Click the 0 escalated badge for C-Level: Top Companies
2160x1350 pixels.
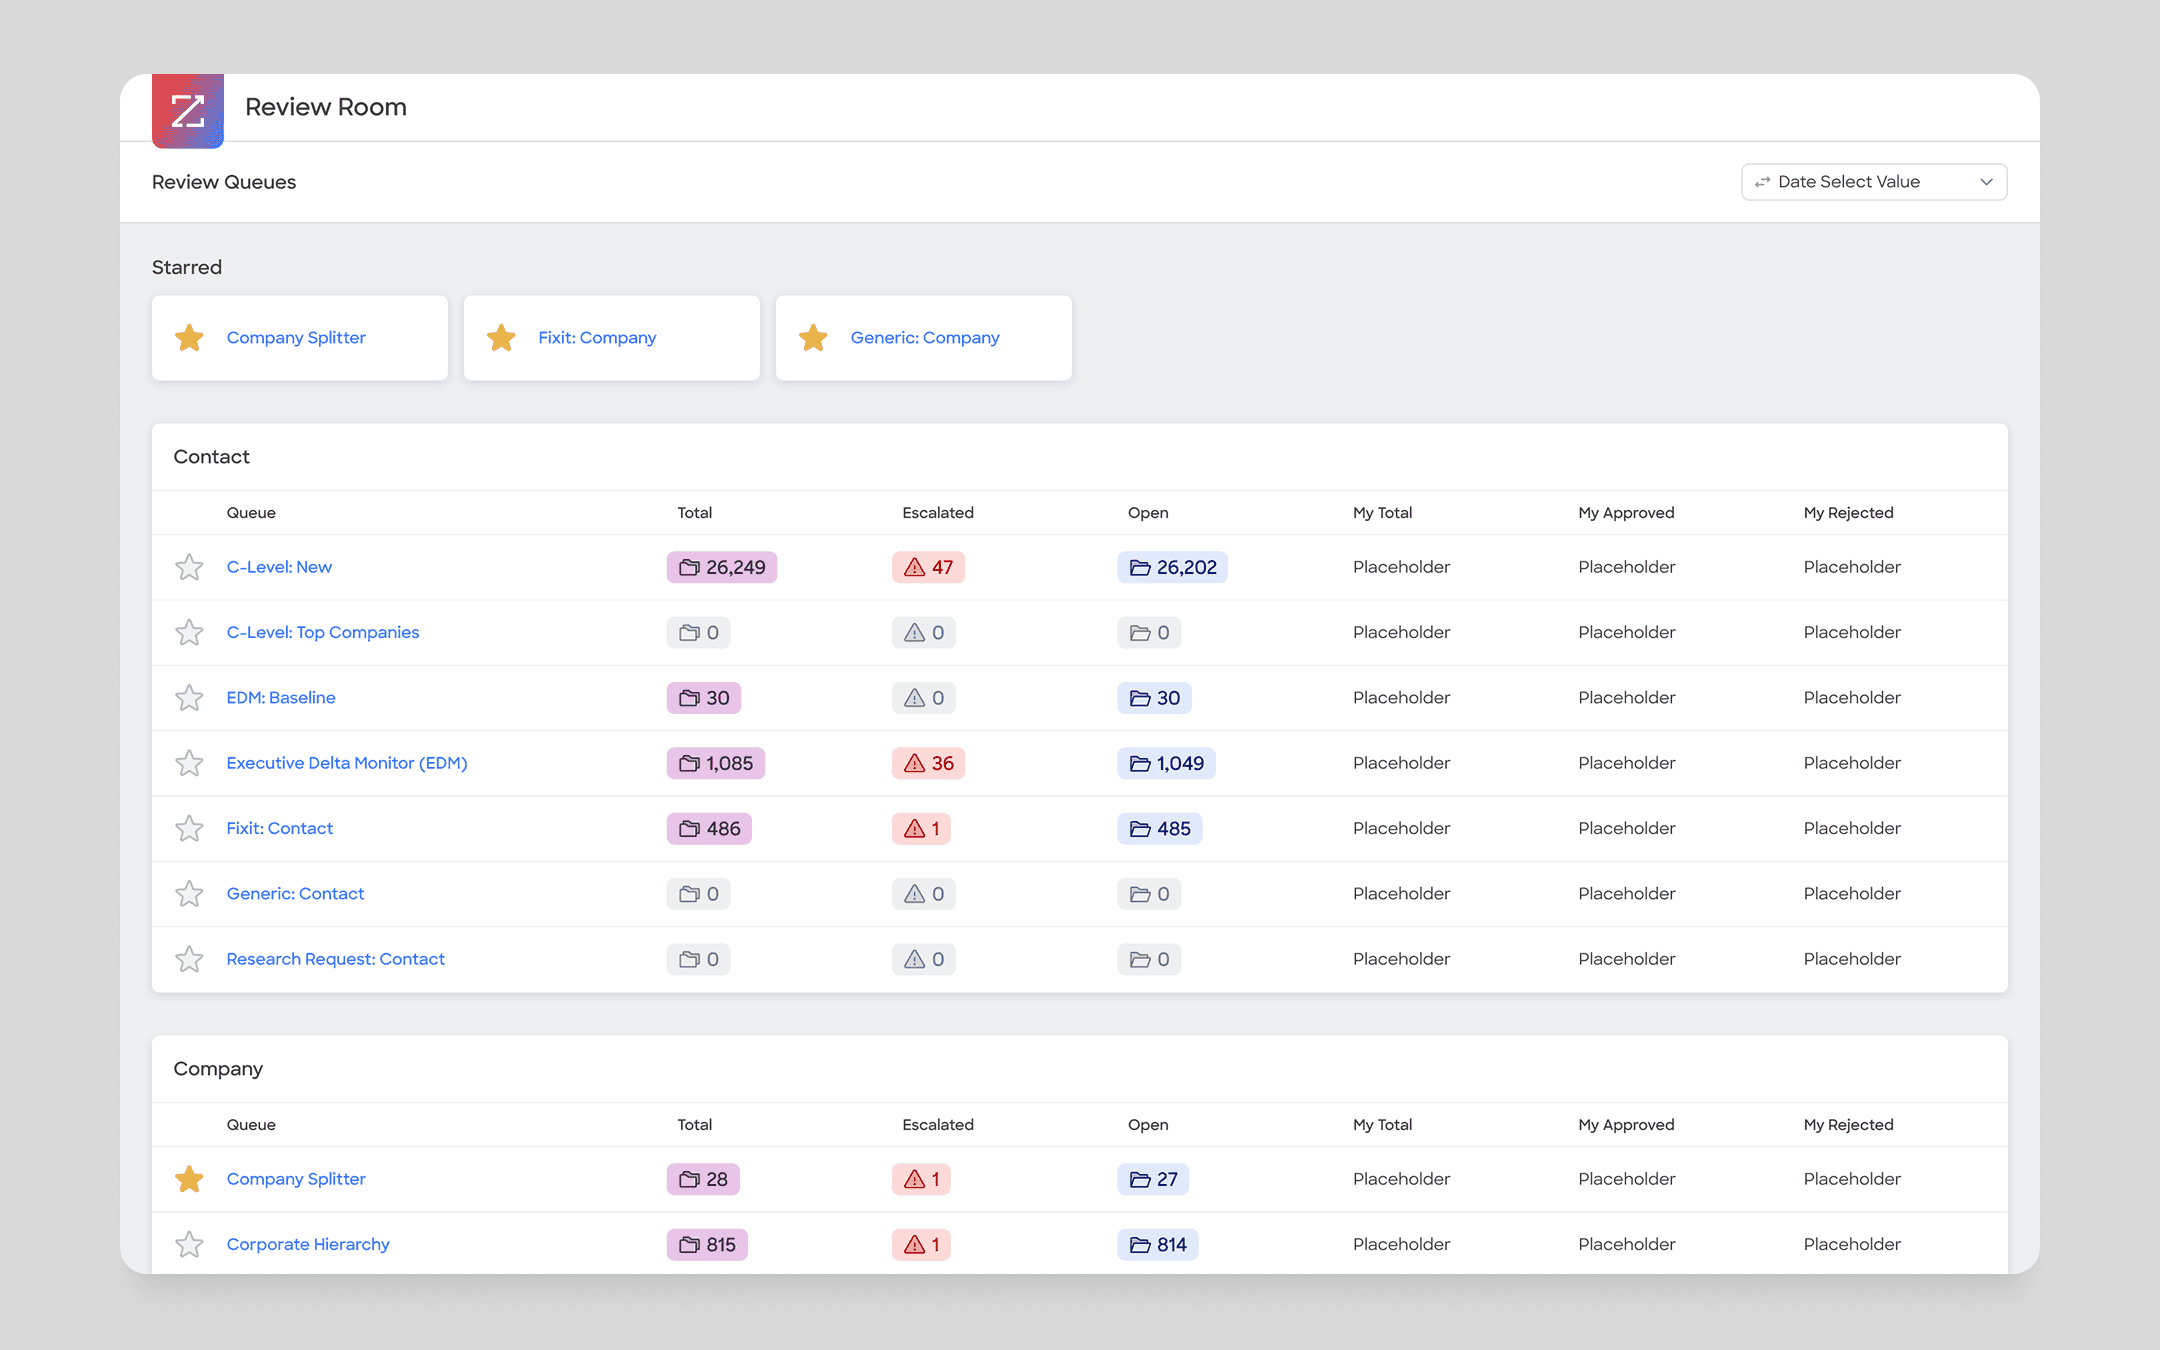pos(924,632)
